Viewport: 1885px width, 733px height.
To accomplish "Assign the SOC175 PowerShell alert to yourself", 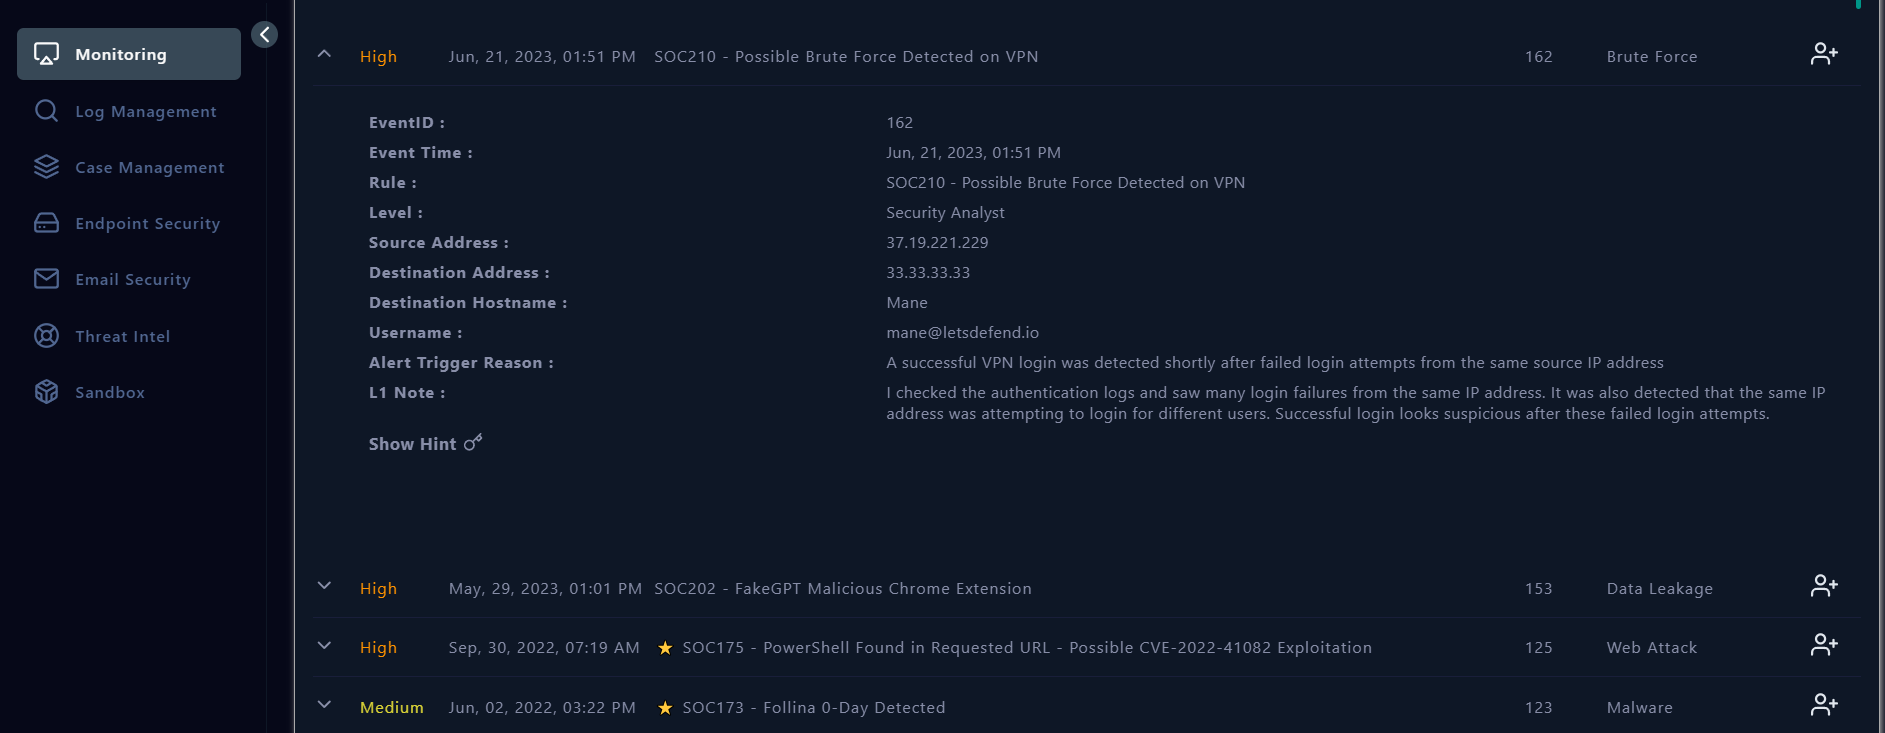I will (x=1823, y=645).
